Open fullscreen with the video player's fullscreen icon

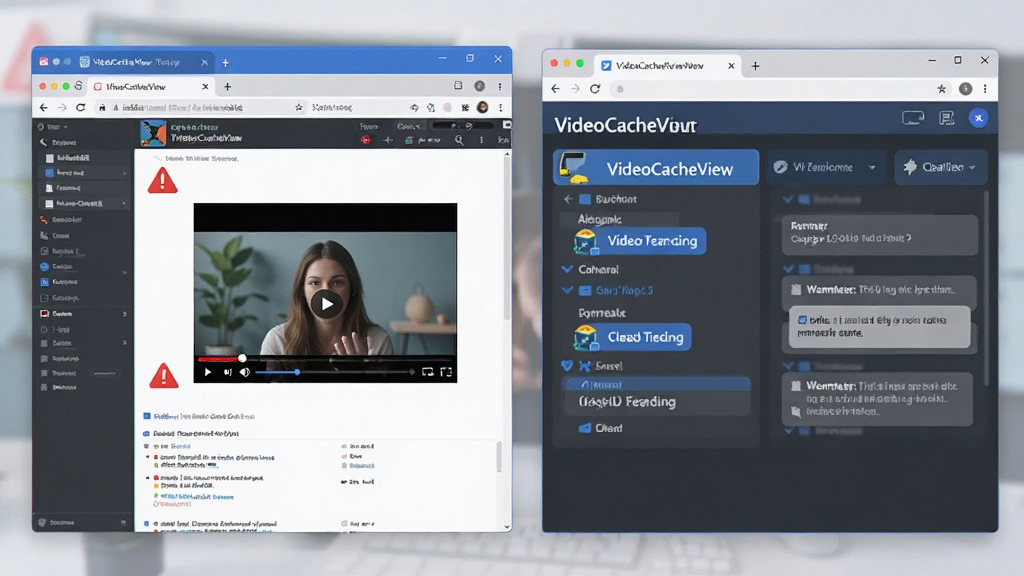pos(446,372)
